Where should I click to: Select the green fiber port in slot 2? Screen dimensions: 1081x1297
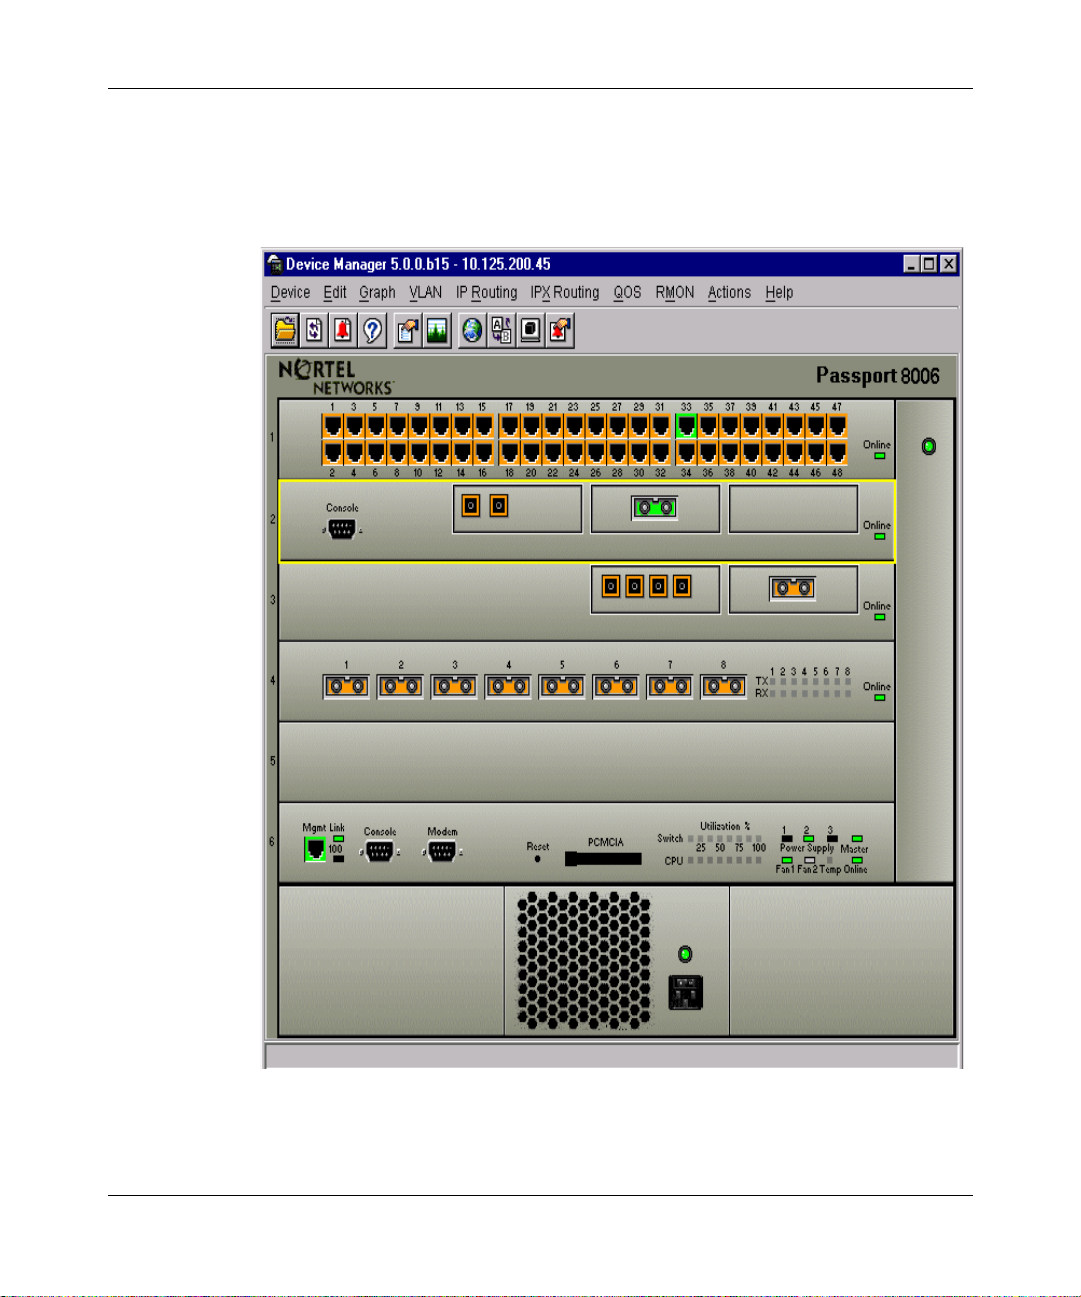[x=654, y=508]
